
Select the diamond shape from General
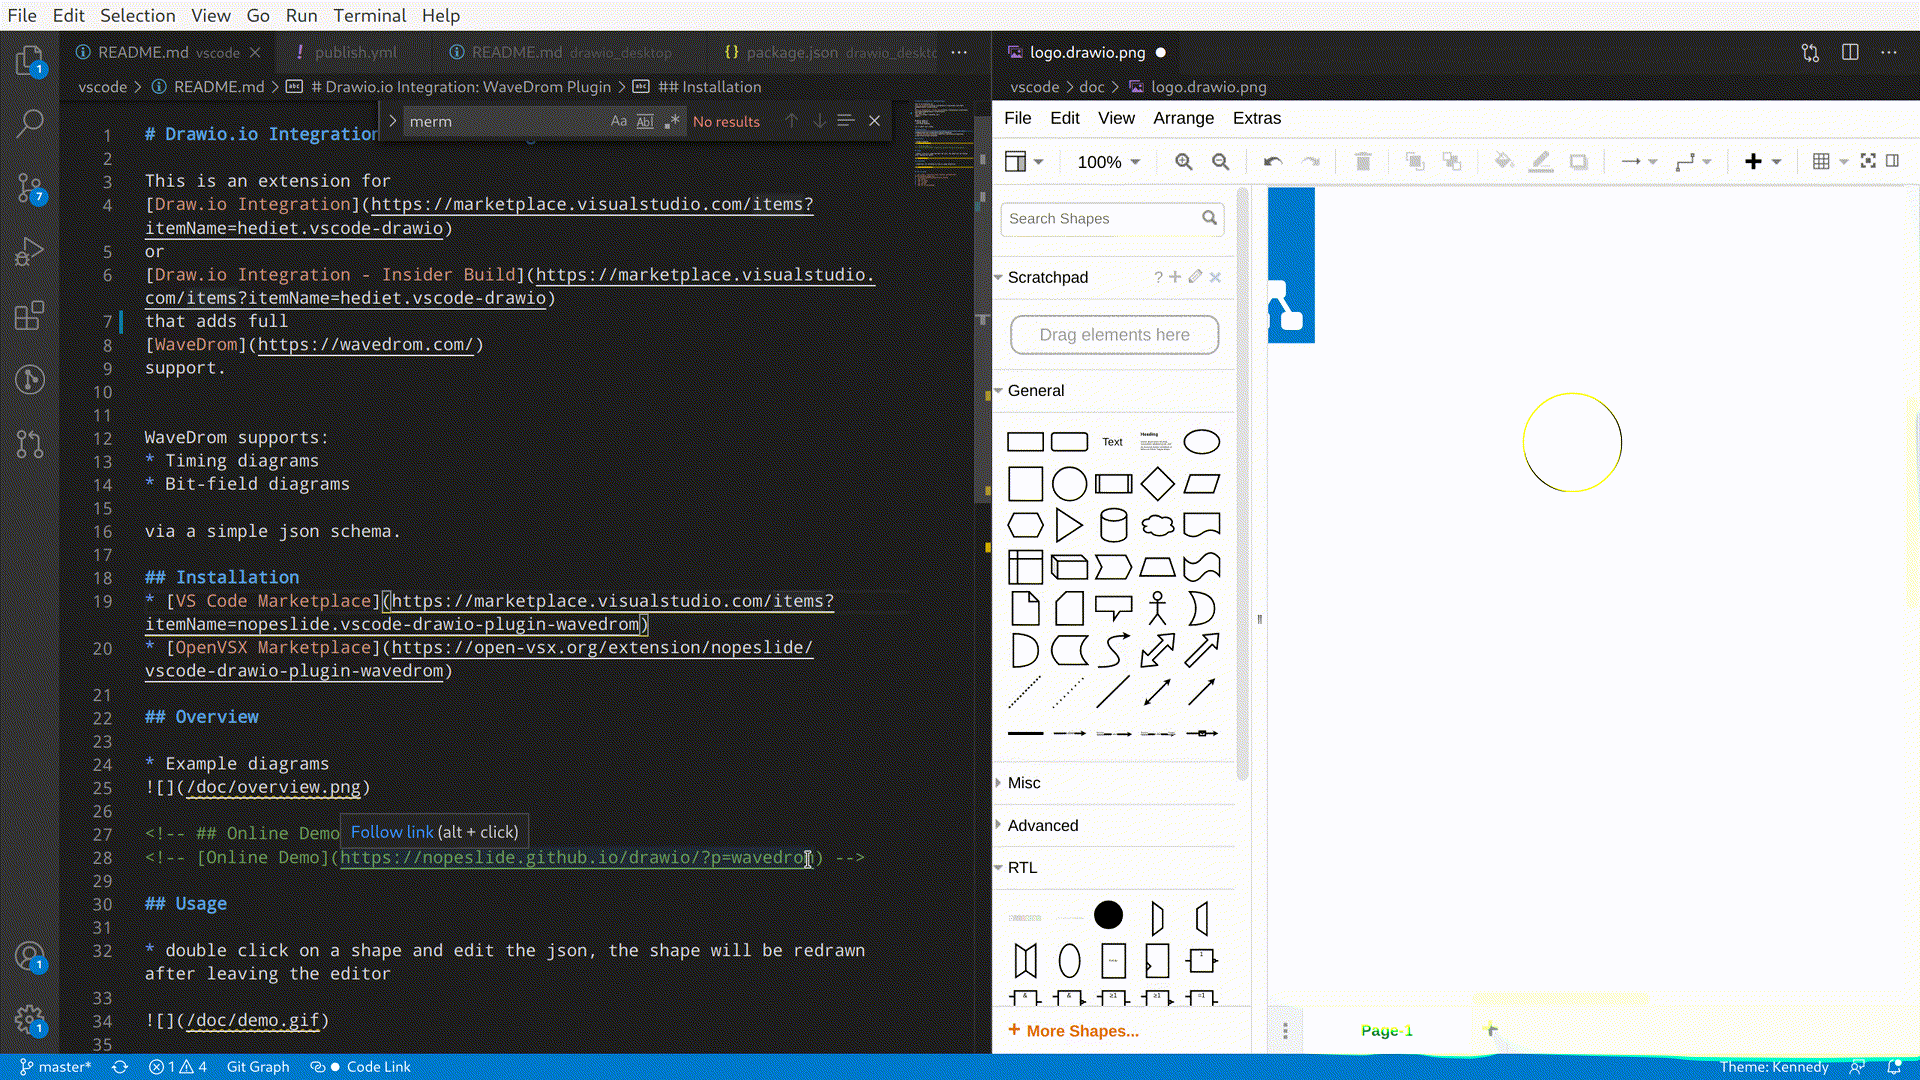pyautogui.click(x=1157, y=484)
